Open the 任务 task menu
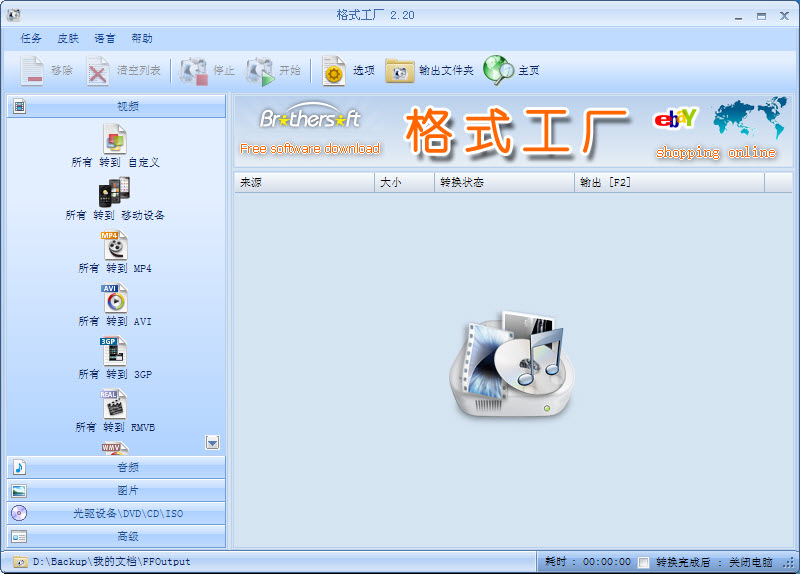Viewport: 800px width, 574px height. click(x=31, y=38)
